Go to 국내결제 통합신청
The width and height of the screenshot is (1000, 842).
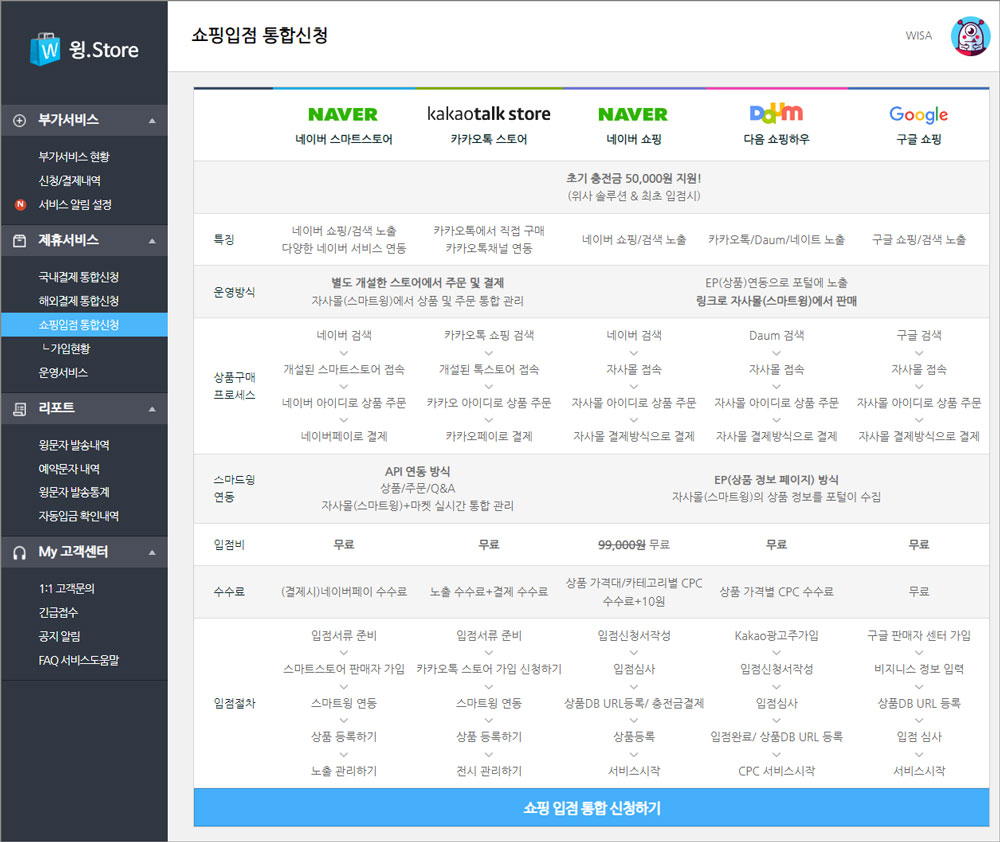[x=78, y=277]
